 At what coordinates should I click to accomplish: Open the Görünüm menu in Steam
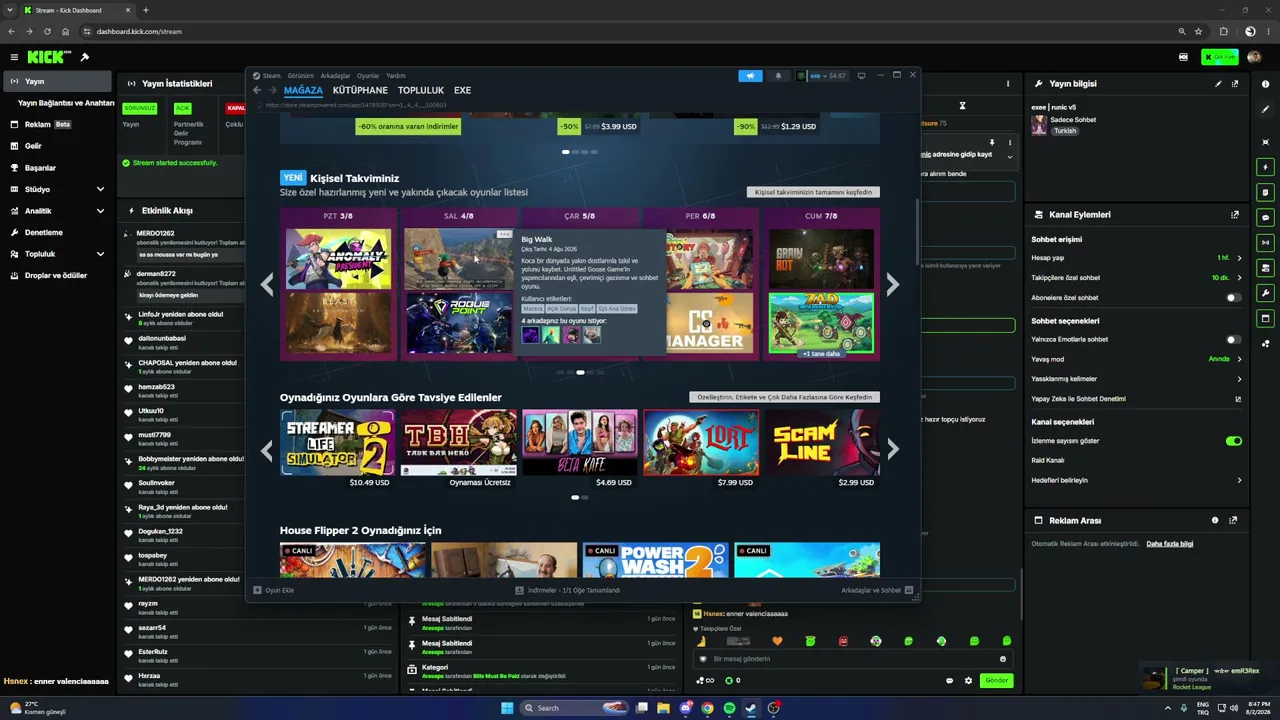(x=301, y=76)
